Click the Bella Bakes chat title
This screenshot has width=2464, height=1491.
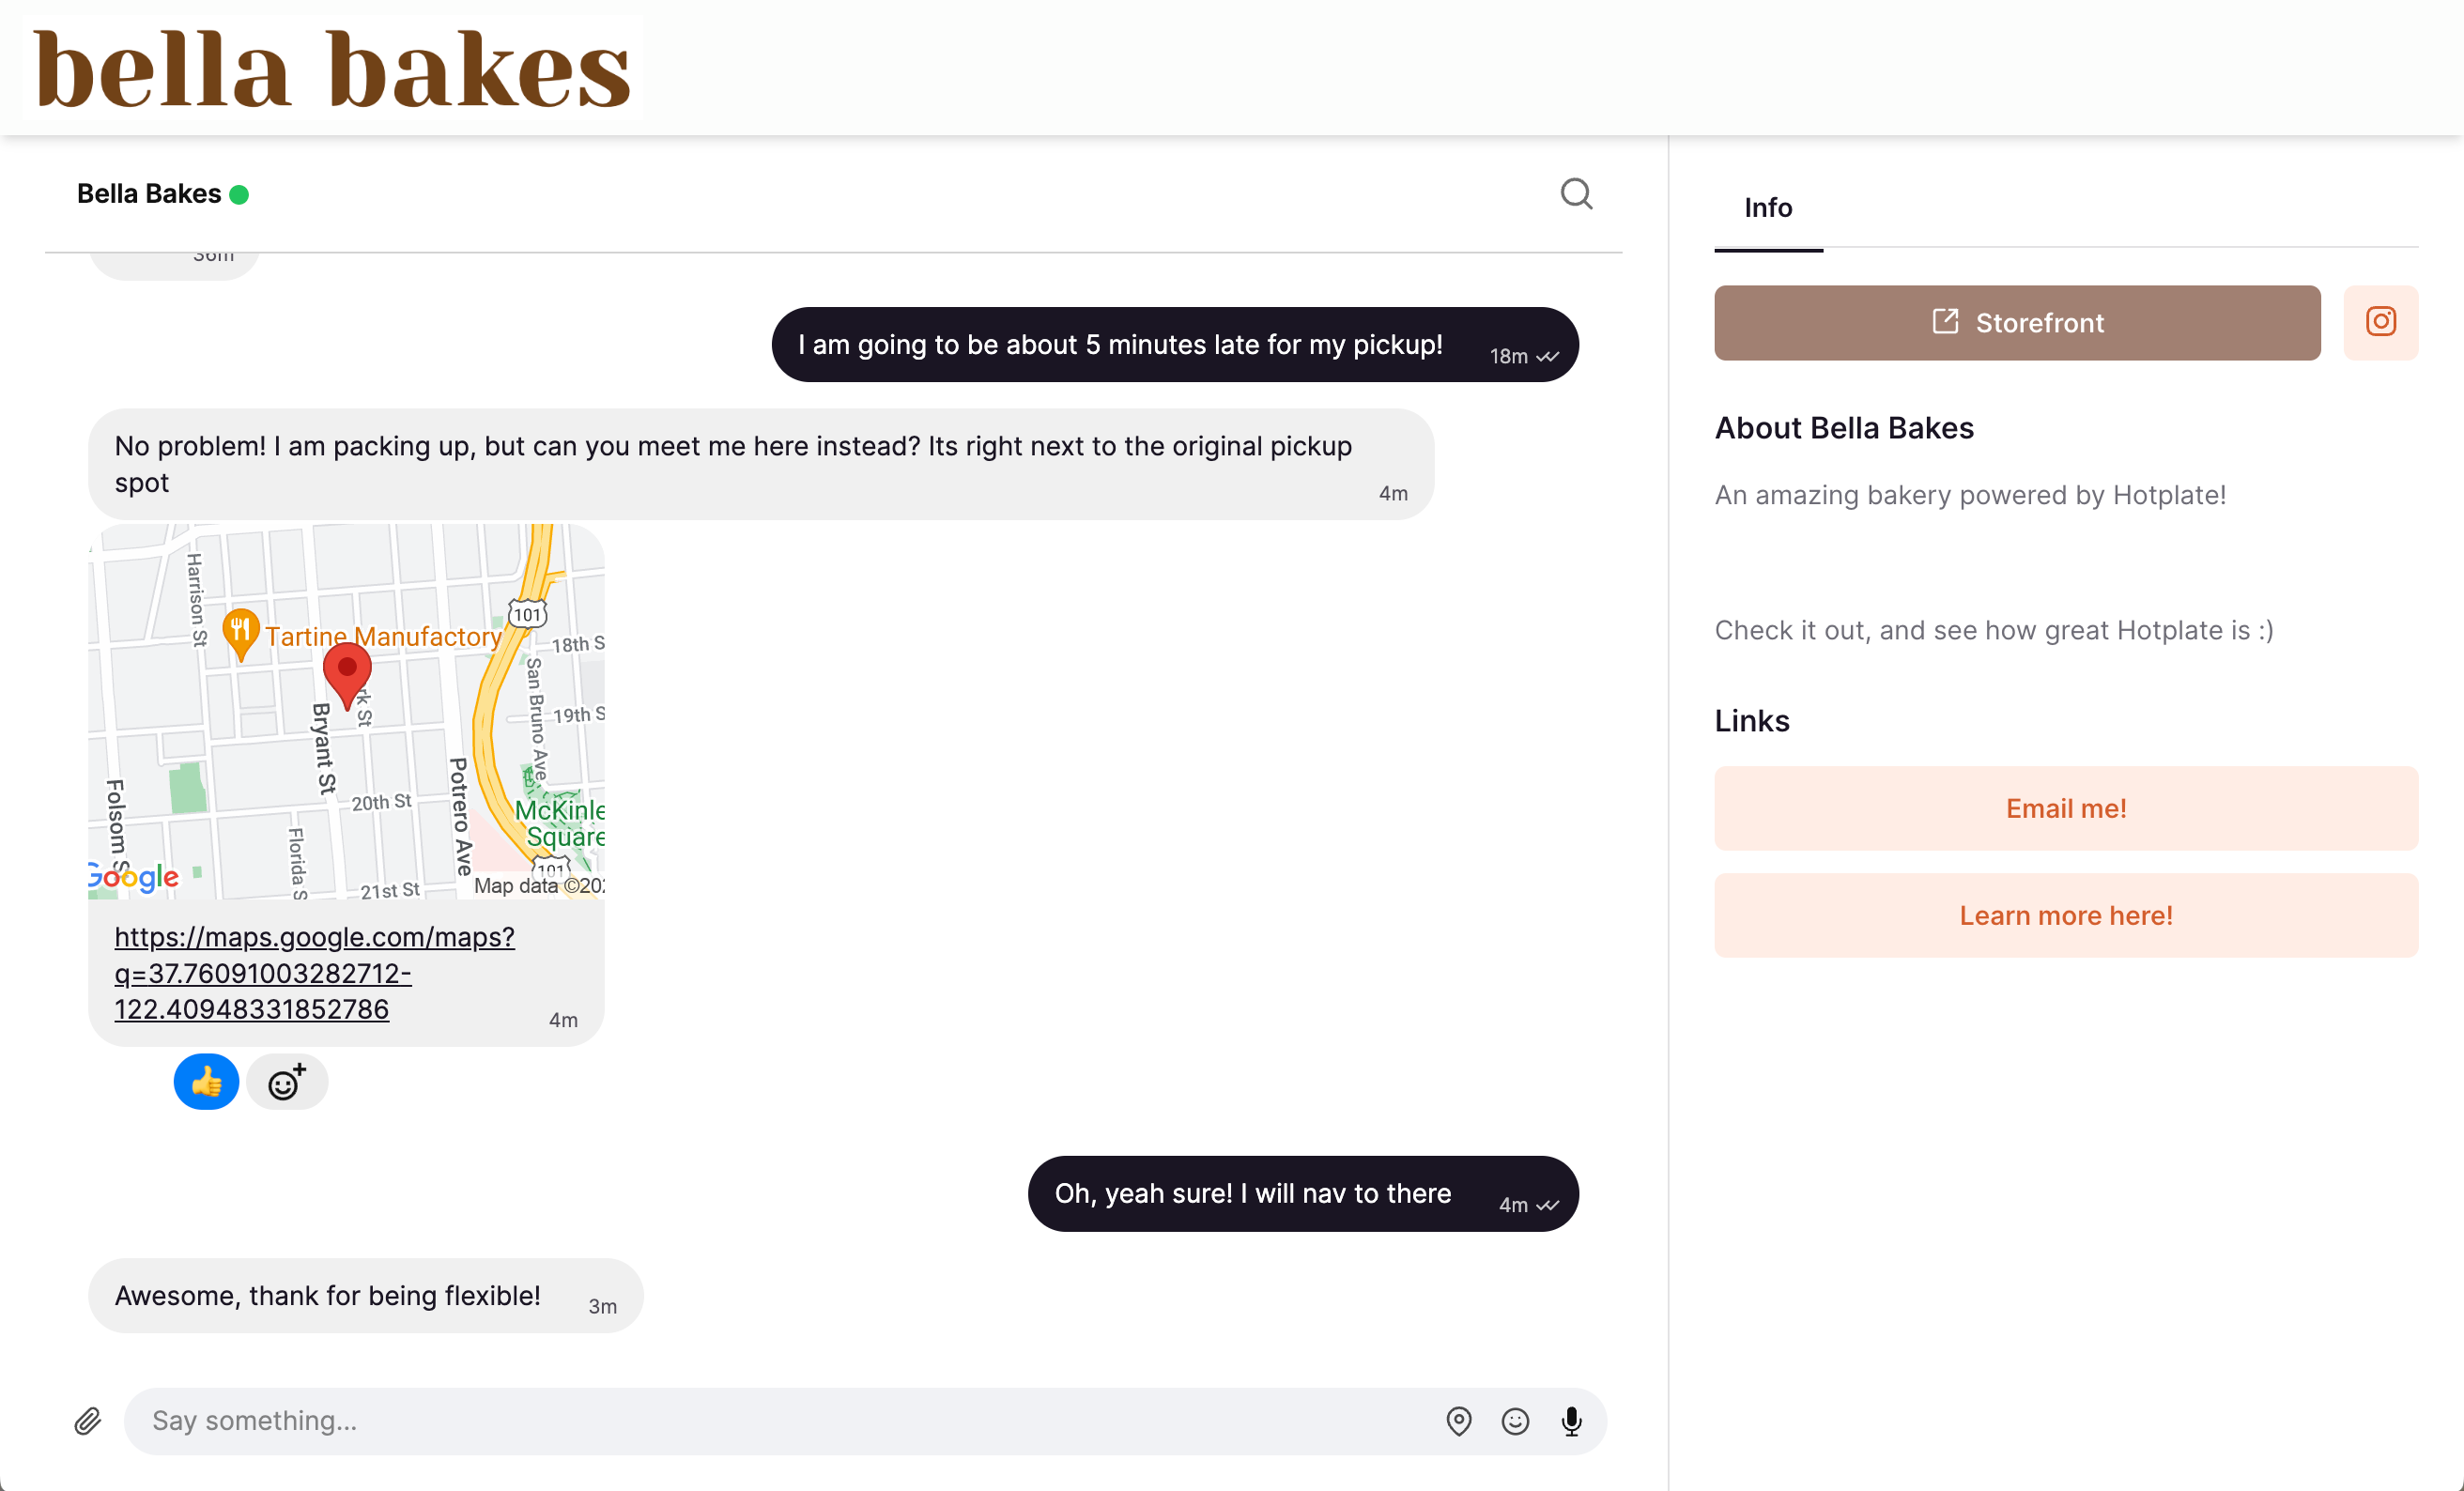point(149,194)
